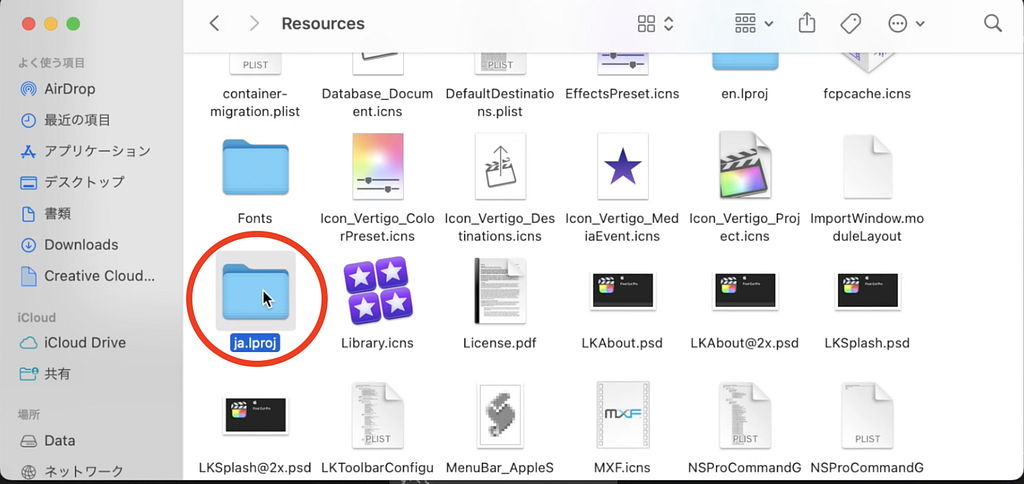
Task: Select the MXF.icns file
Action: (622, 415)
